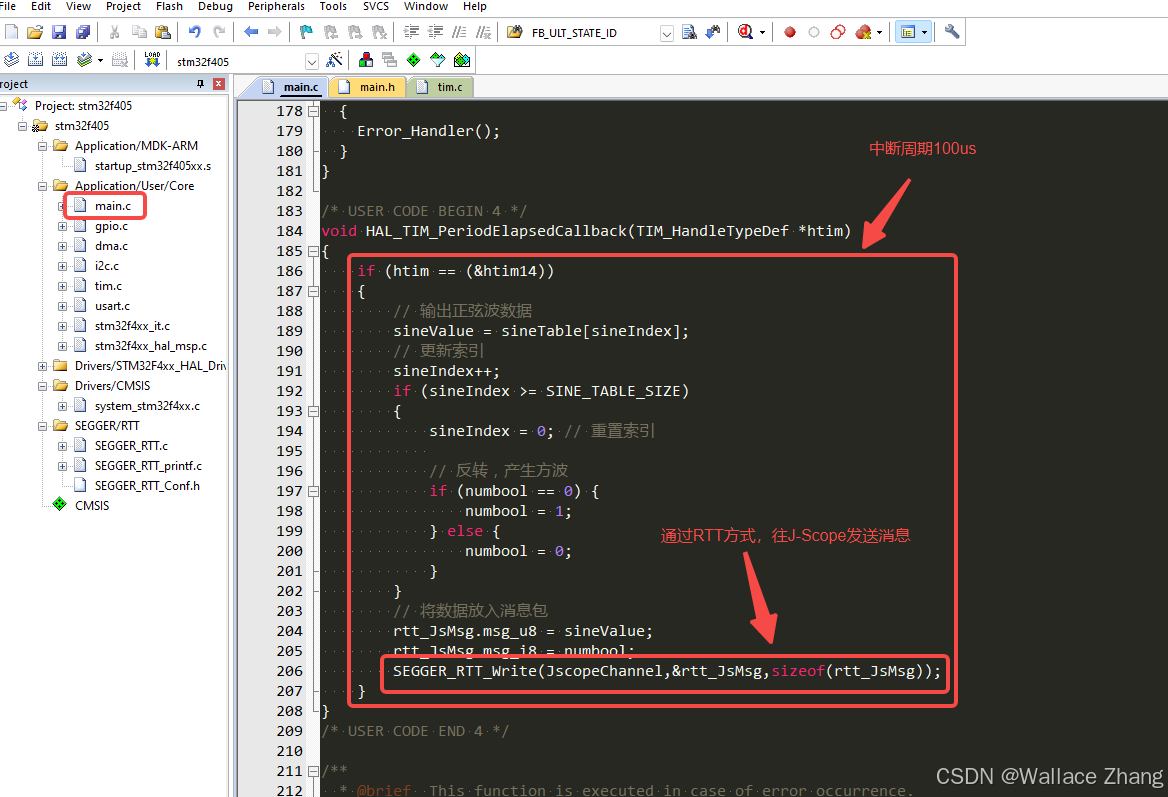1168x797 pixels.
Task: Open Find in Files
Action: click(x=515, y=32)
